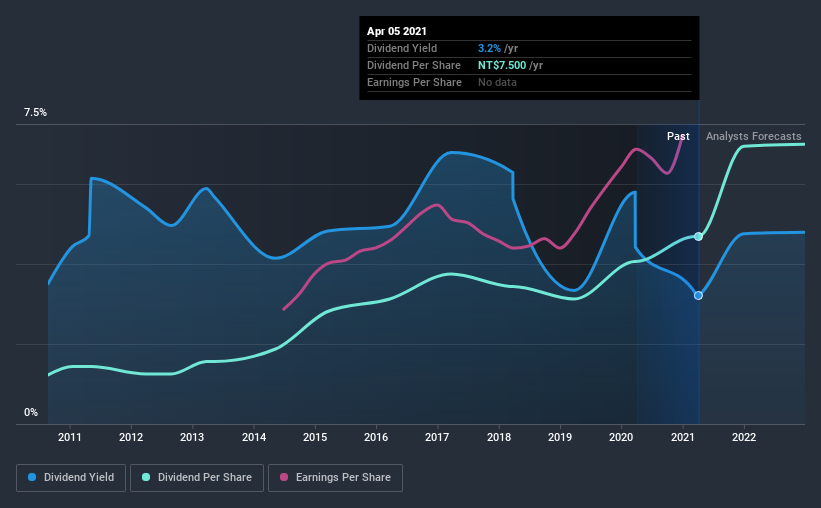The image size is (821, 508).
Task: Click the 2016 x-axis label
Action: 376,437
